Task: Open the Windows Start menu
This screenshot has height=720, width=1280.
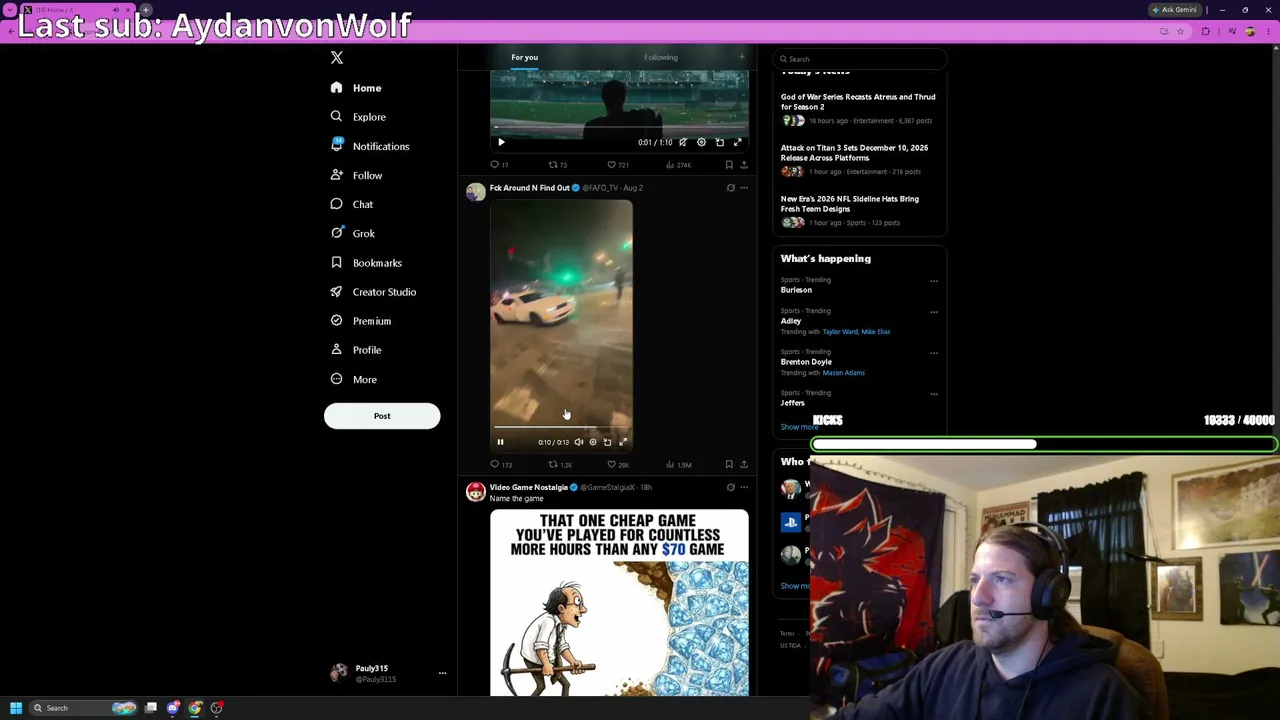Action: (16, 708)
